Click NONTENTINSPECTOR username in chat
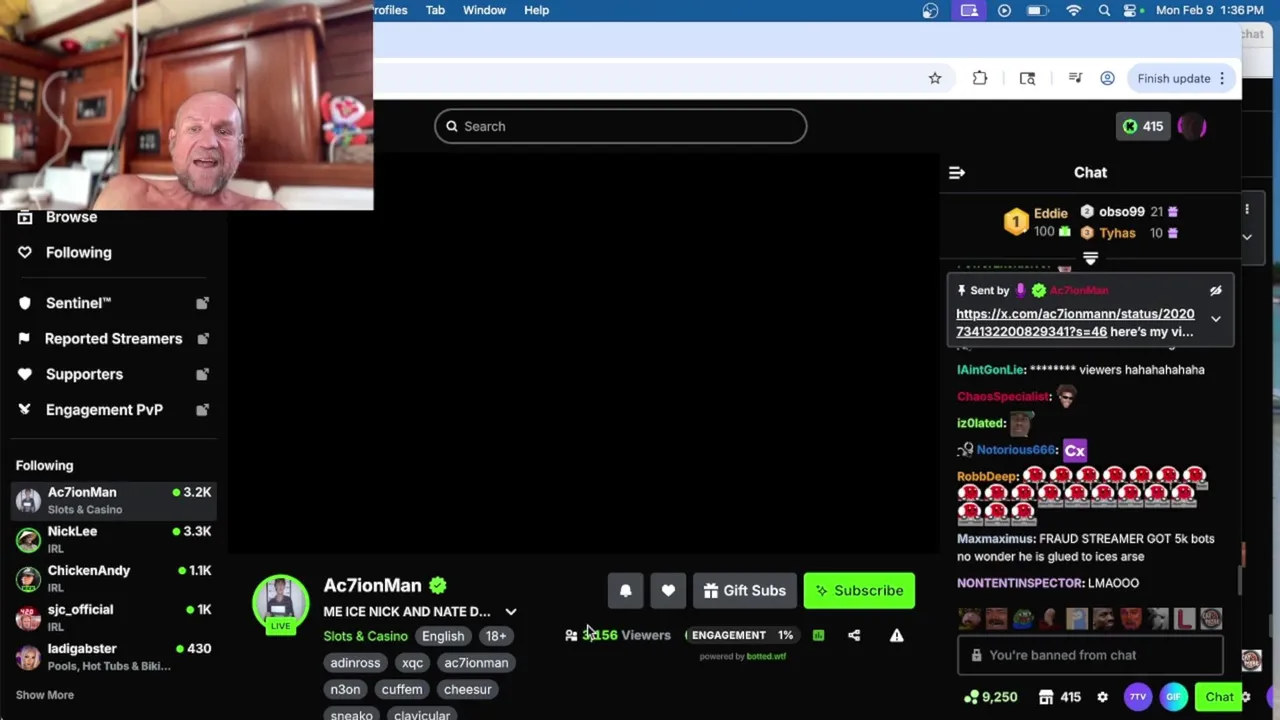Image resolution: width=1280 pixels, height=720 pixels. [x=1019, y=583]
